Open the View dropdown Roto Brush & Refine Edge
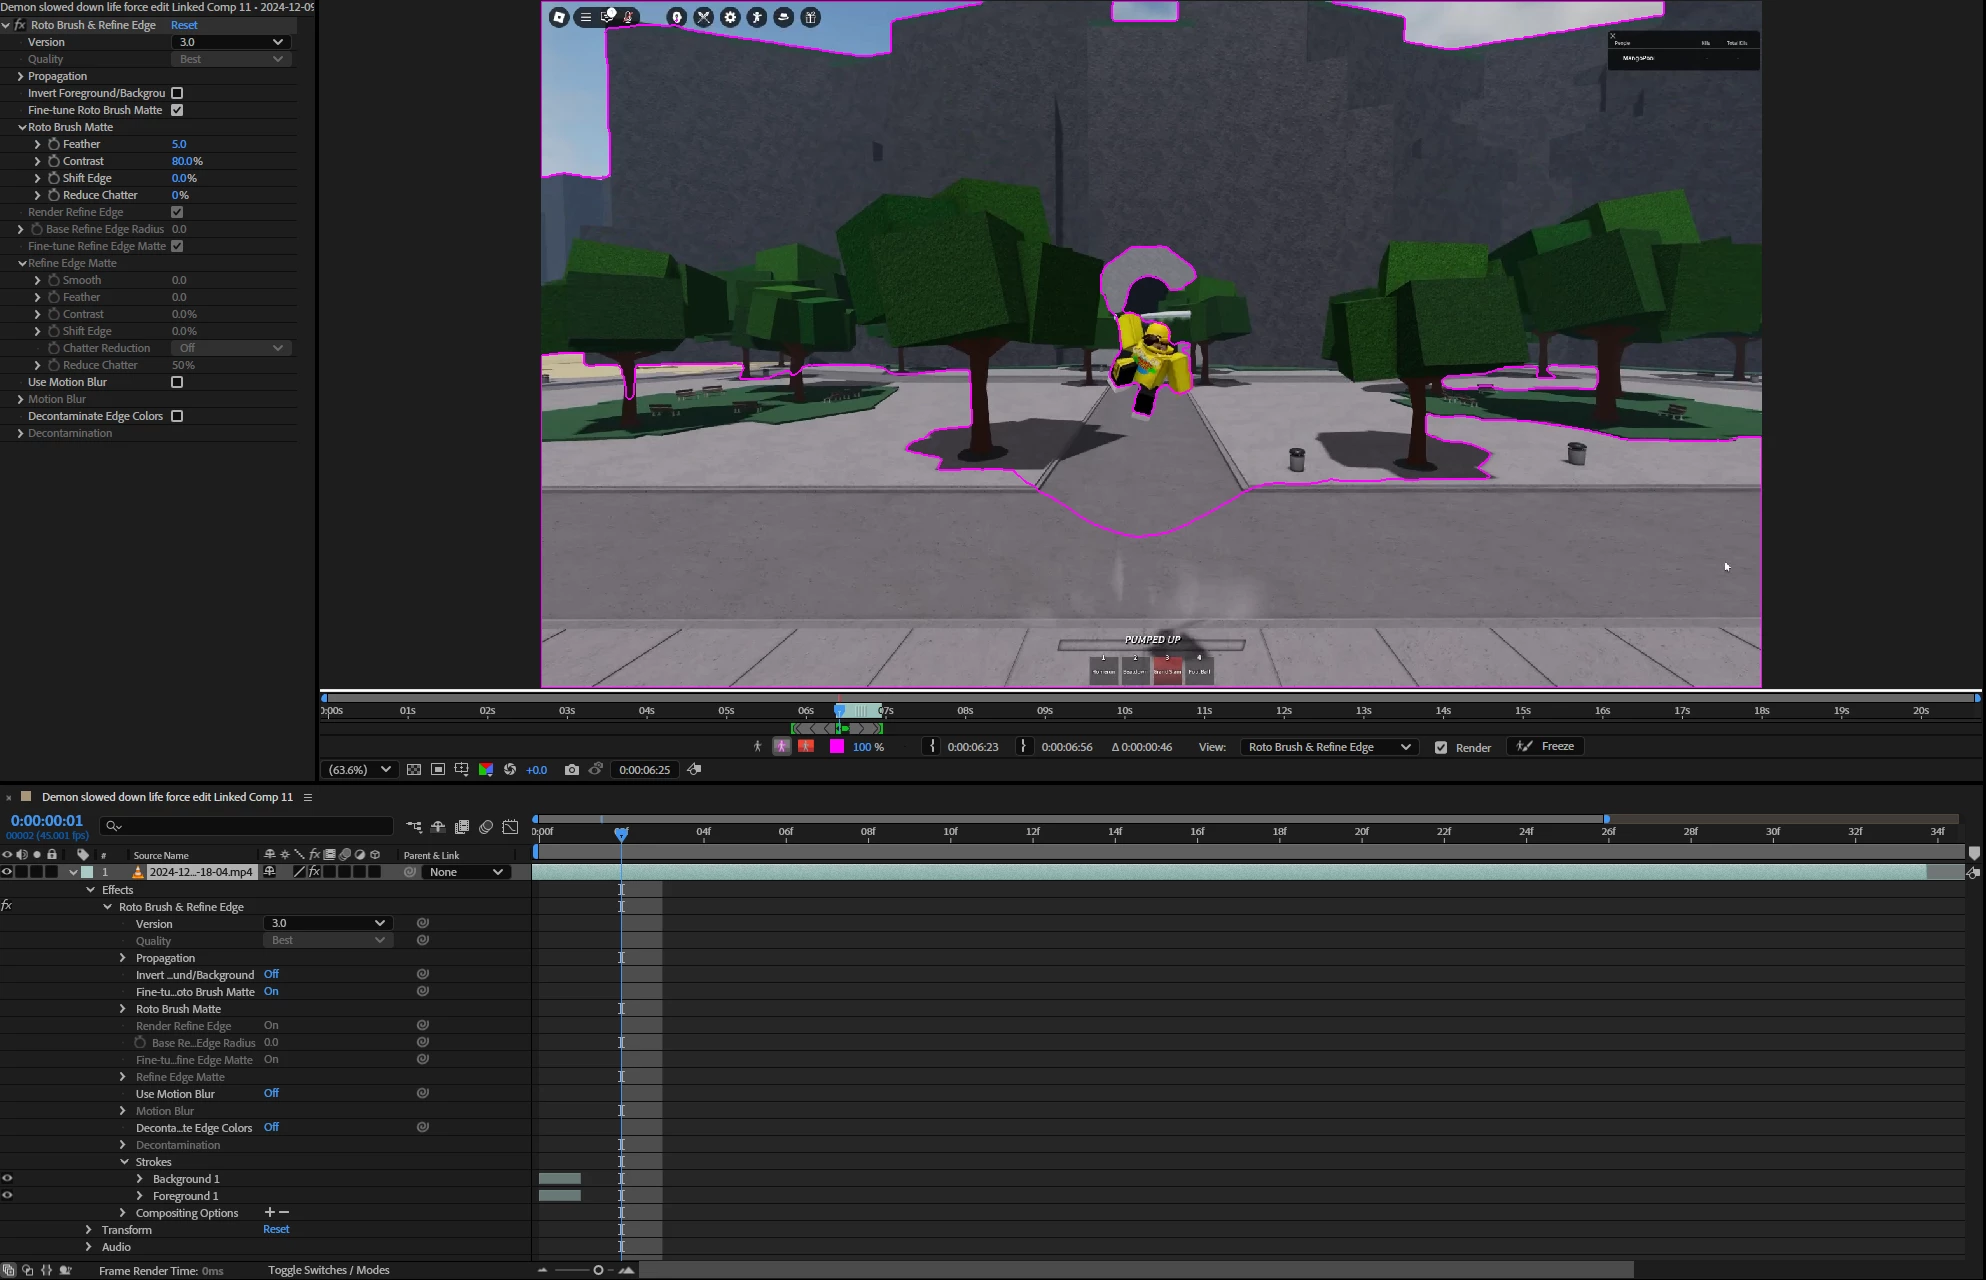Image resolution: width=1986 pixels, height=1280 pixels. 1329,747
